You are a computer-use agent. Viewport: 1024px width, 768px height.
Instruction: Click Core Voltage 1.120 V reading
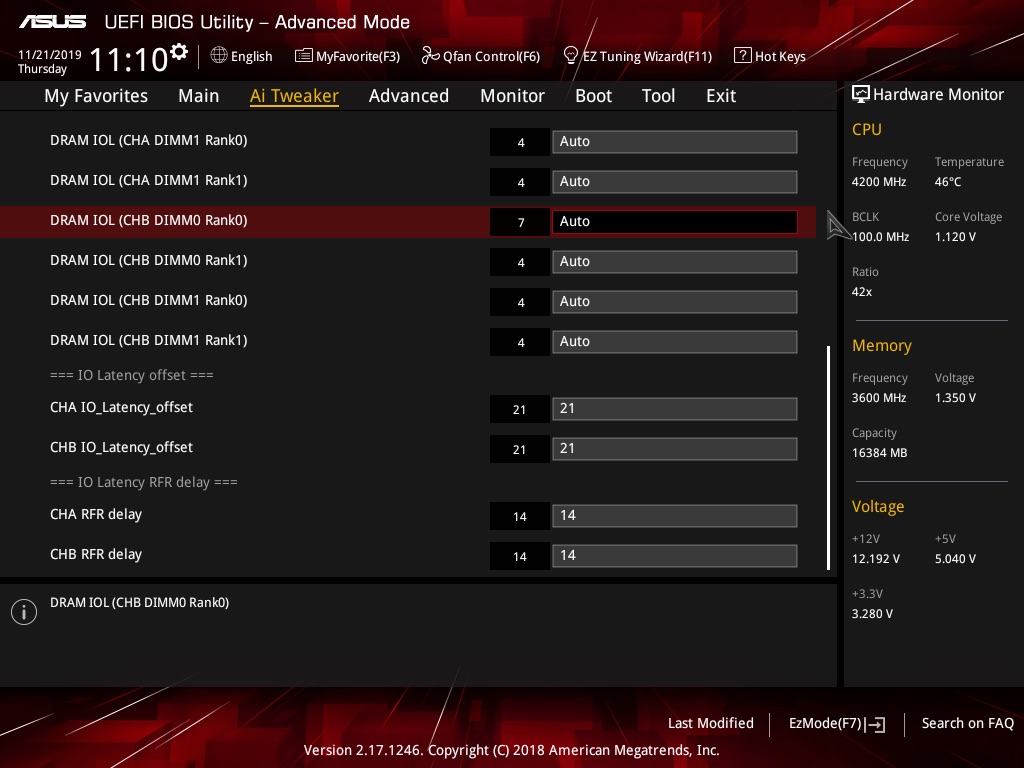[955, 237]
